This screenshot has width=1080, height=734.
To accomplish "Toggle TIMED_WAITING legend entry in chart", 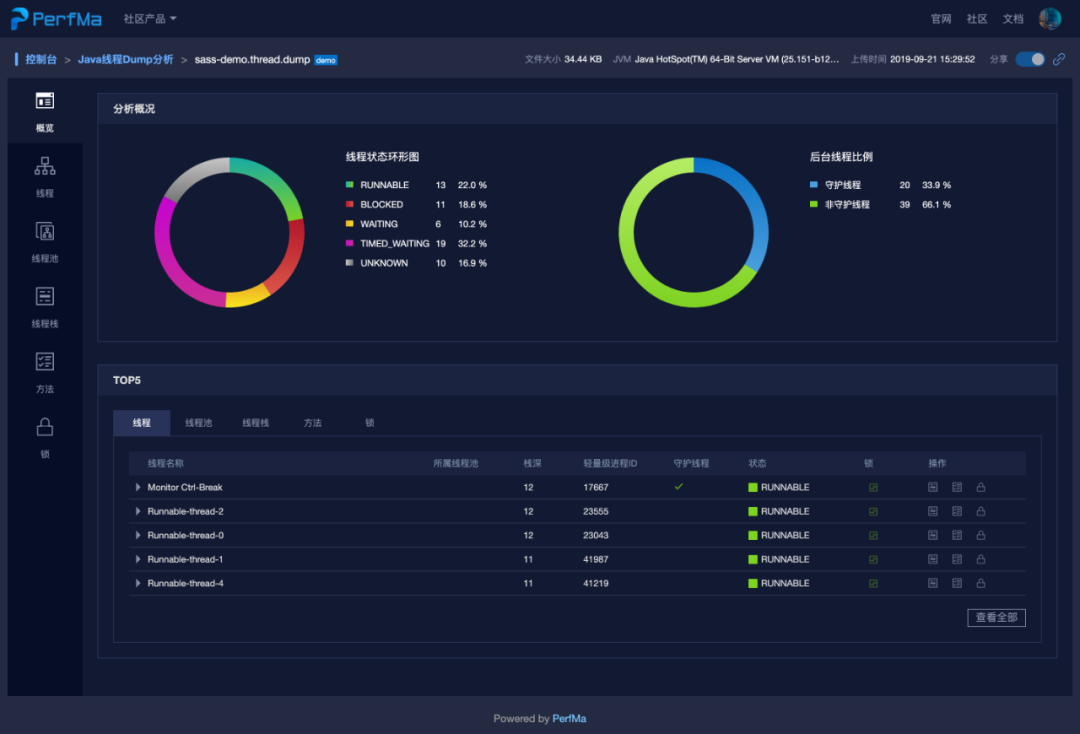I will [x=415, y=244].
